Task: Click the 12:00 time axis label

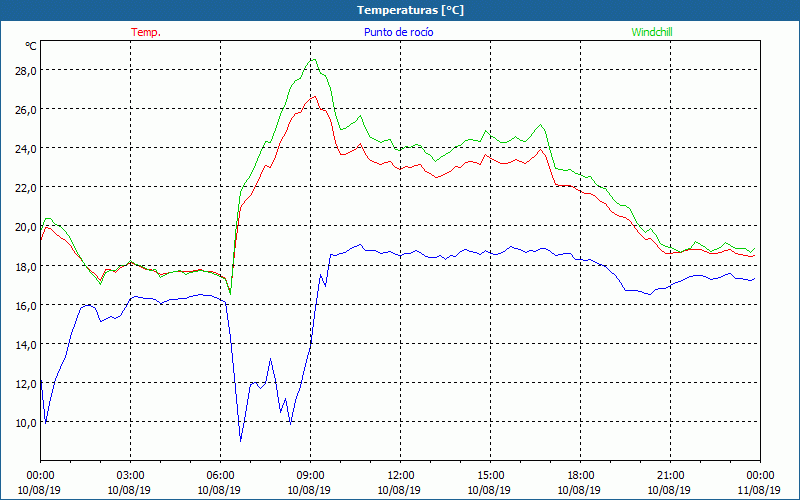Action: click(401, 476)
